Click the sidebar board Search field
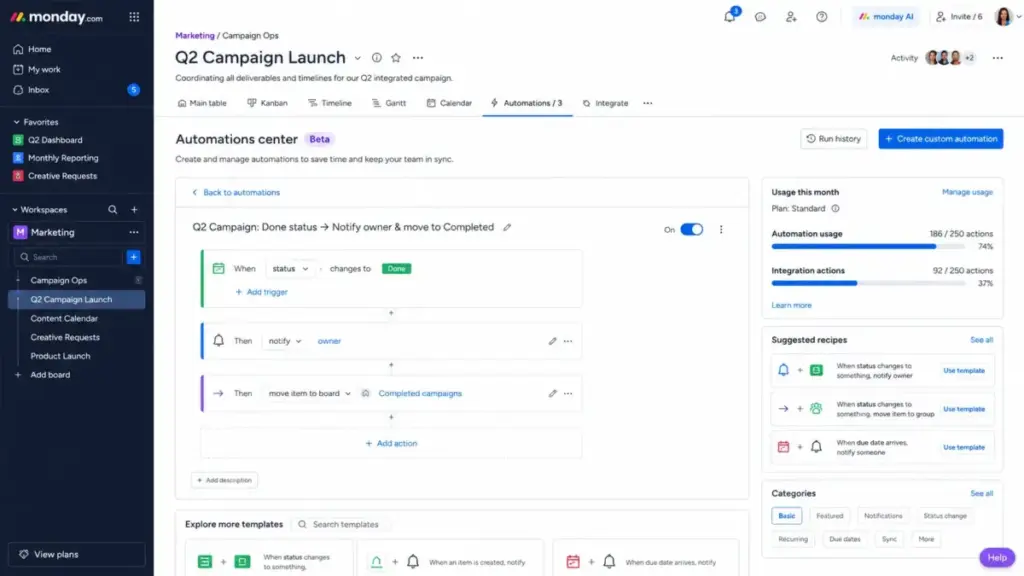This screenshot has width=1024, height=576. tap(68, 257)
